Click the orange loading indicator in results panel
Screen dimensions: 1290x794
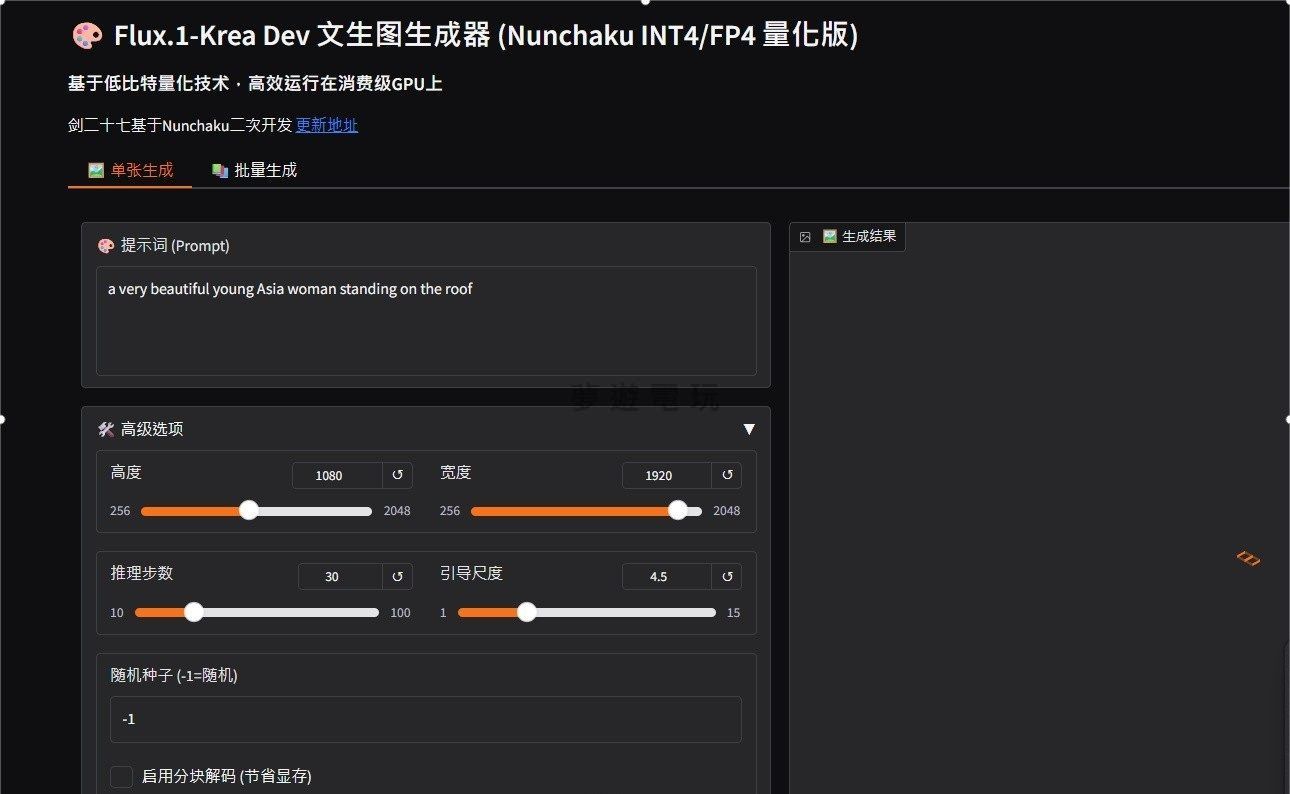click(x=1247, y=558)
